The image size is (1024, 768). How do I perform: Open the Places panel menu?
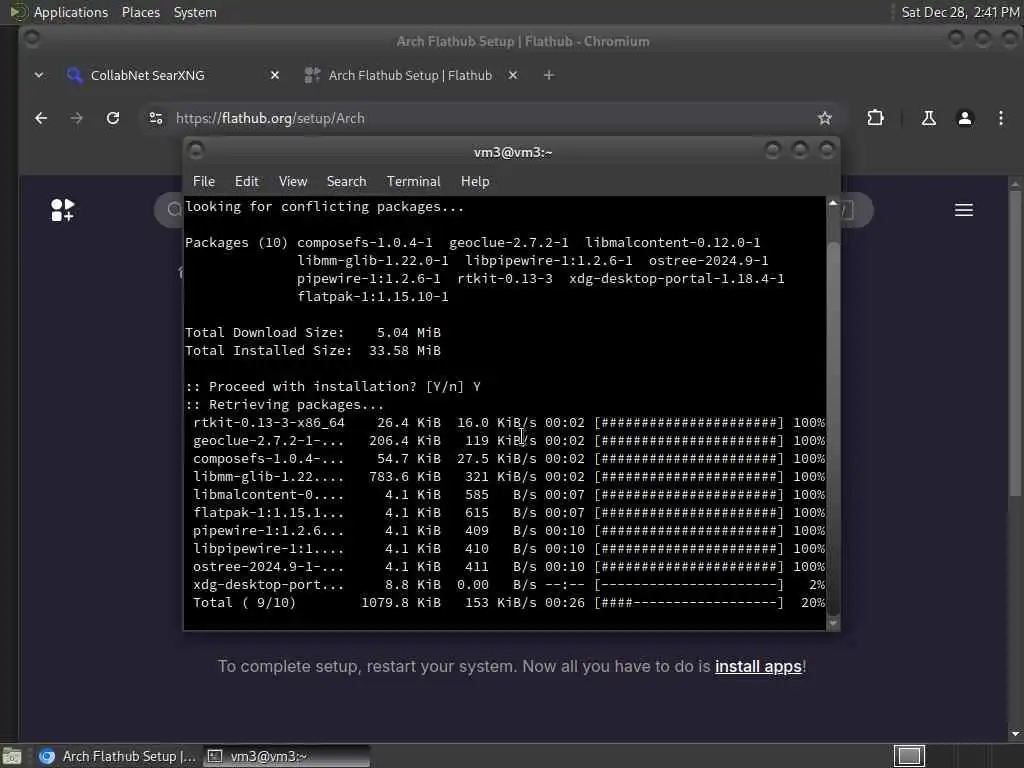click(141, 12)
